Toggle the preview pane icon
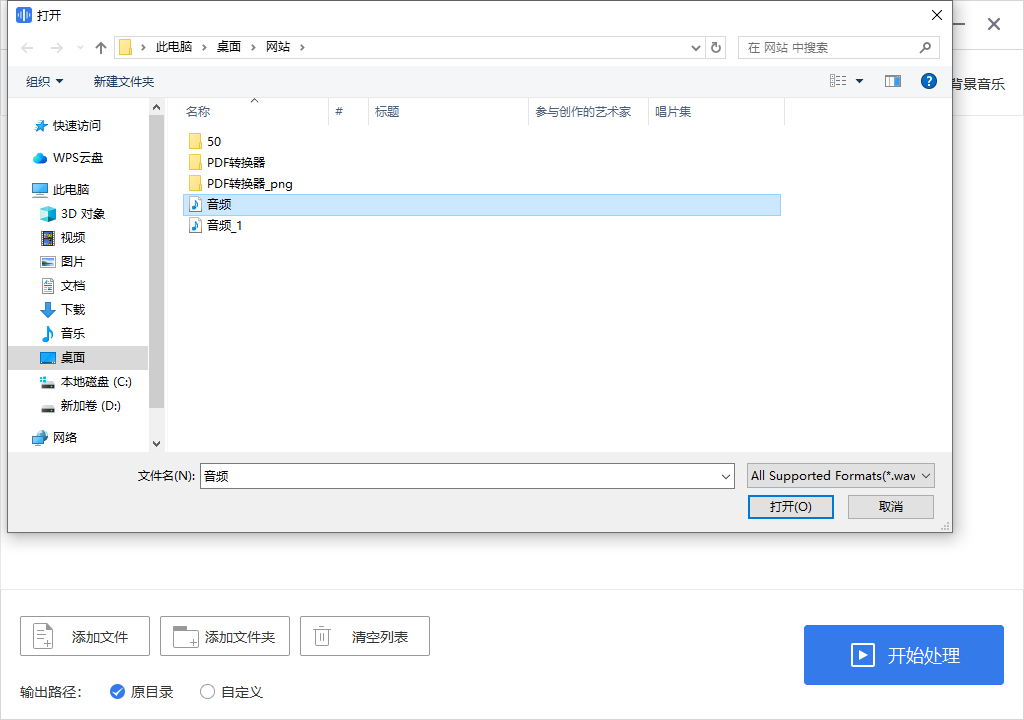The width and height of the screenshot is (1024, 720). [893, 81]
